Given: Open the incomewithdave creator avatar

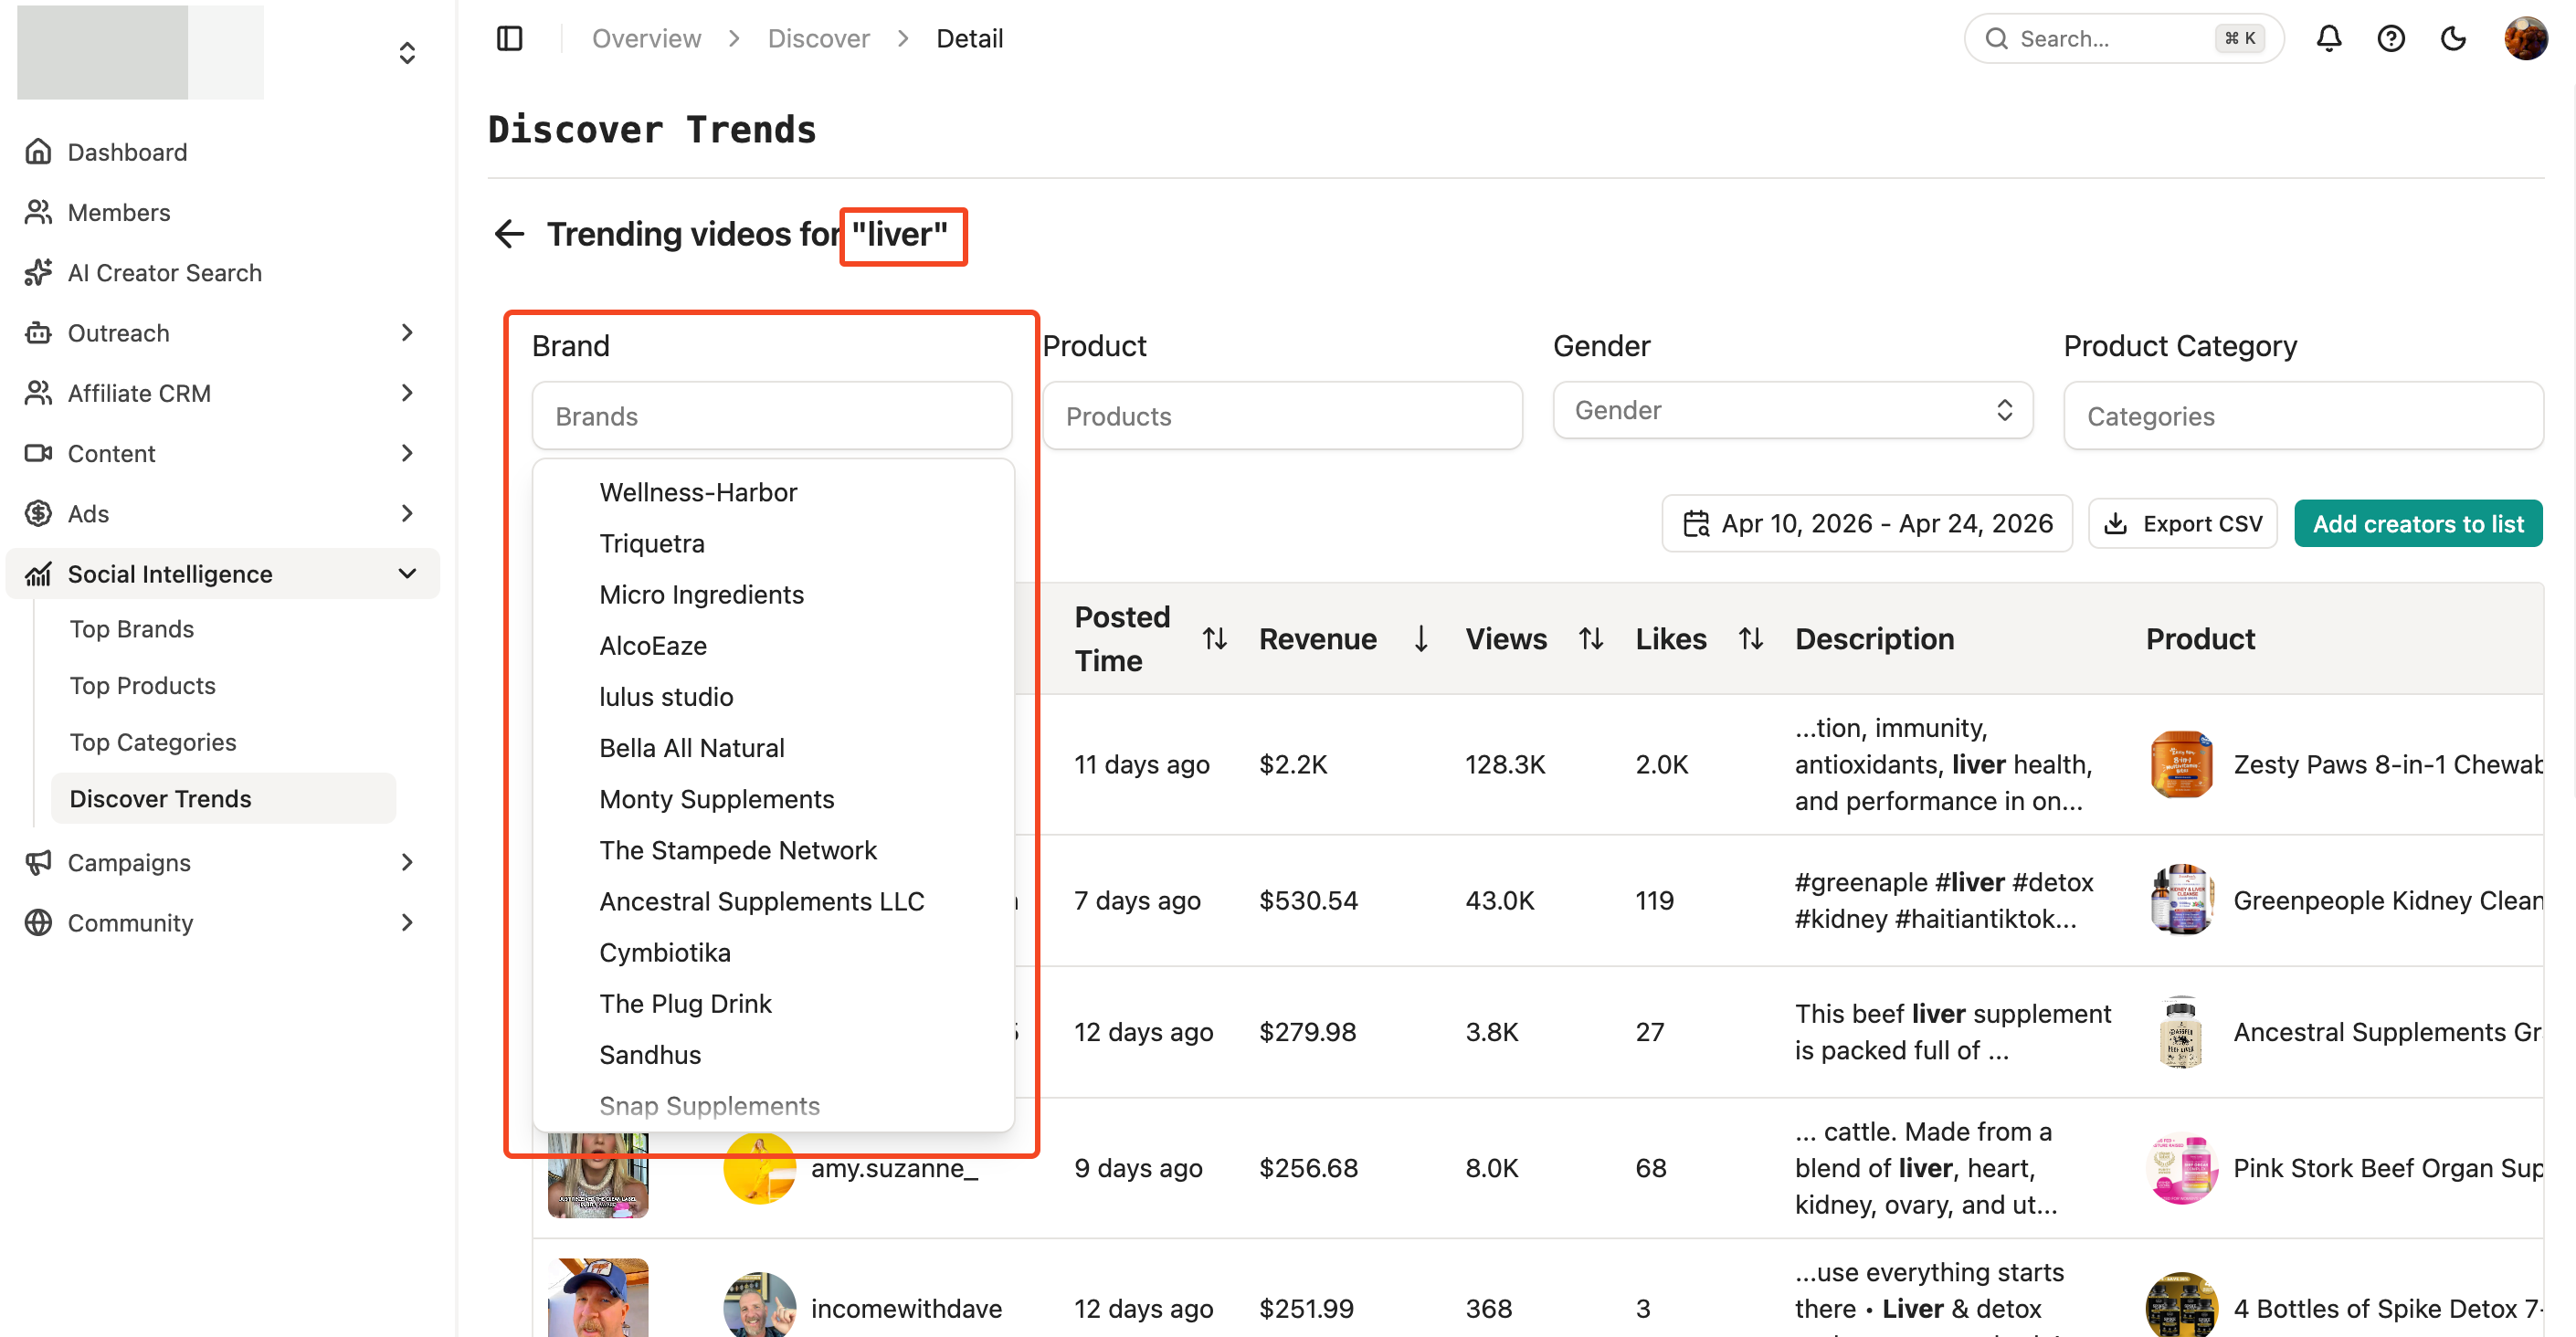Looking at the screenshot, I should [759, 1305].
